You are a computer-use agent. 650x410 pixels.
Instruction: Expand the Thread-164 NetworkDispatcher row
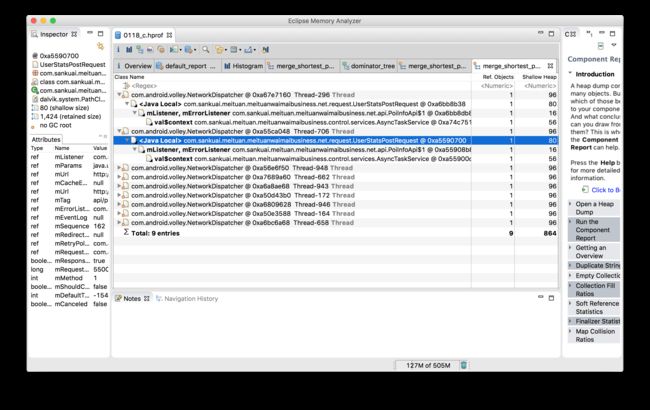pyautogui.click(x=119, y=213)
